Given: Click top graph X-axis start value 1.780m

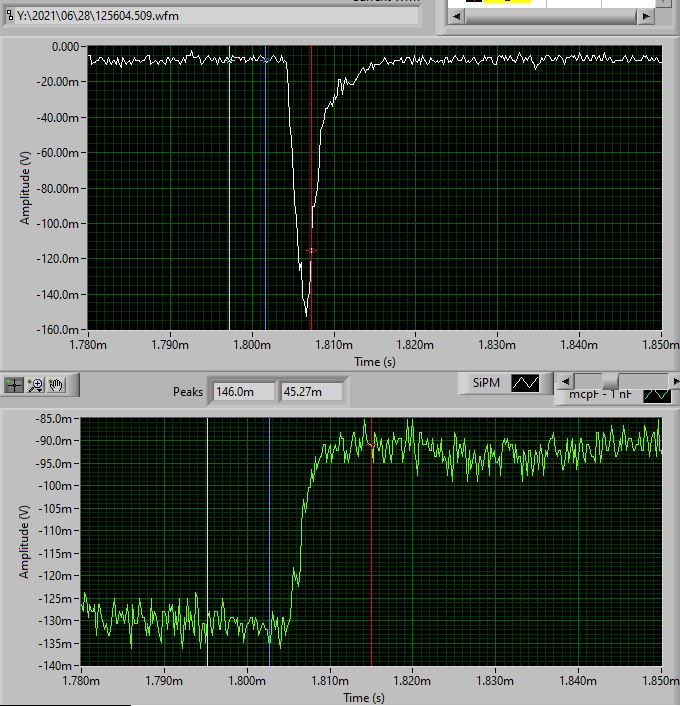Looking at the screenshot, I should click(88, 345).
